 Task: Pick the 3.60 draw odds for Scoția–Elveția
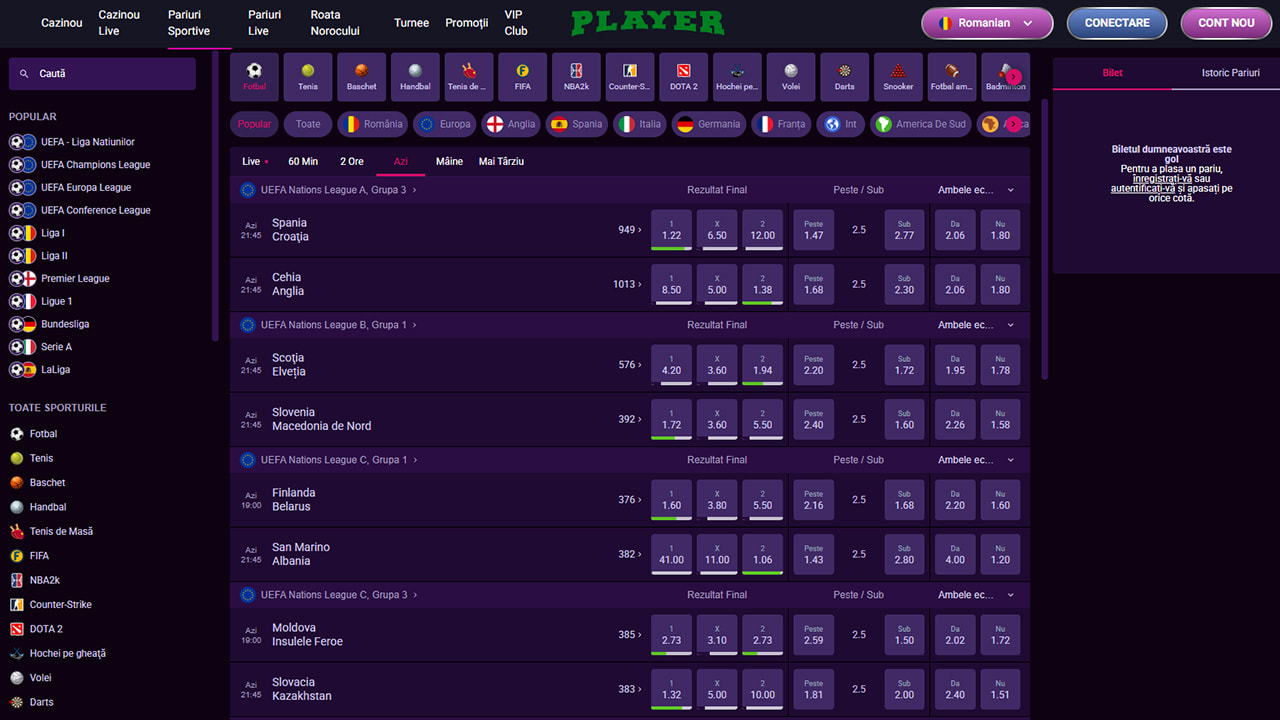pos(717,365)
